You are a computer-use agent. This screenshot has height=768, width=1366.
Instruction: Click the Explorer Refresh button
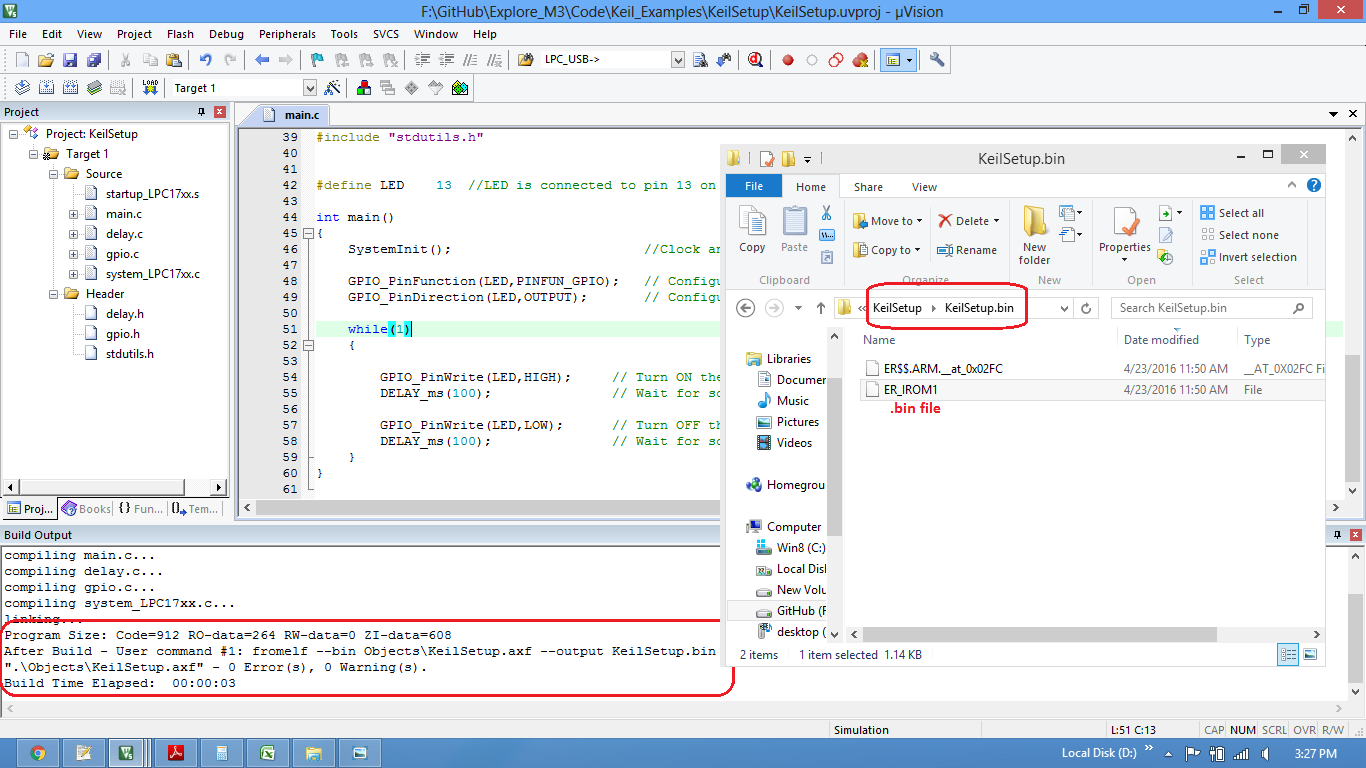pos(1086,308)
